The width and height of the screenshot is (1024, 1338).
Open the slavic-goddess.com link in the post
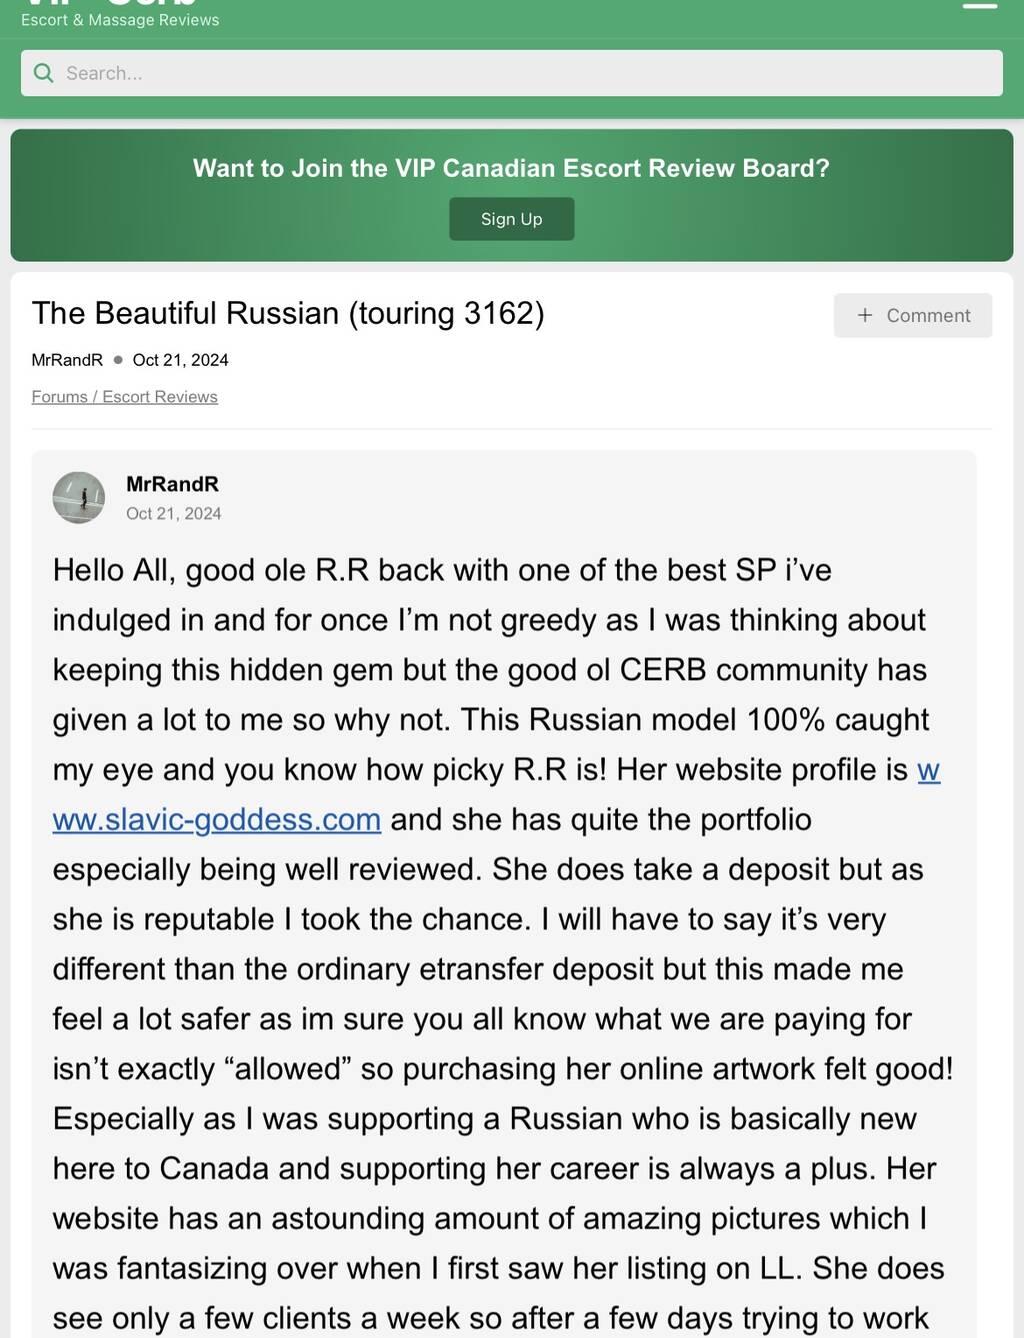[x=217, y=820]
